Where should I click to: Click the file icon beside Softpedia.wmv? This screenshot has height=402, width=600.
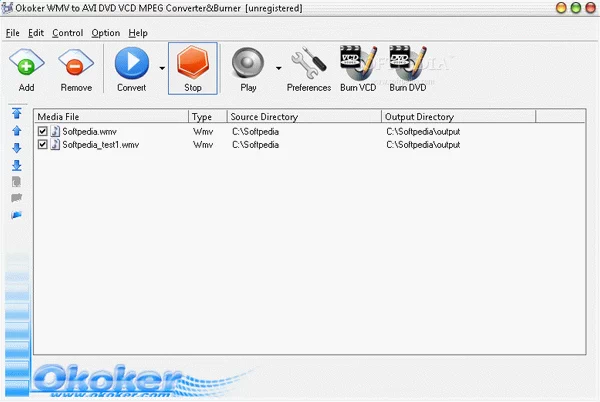[55, 131]
